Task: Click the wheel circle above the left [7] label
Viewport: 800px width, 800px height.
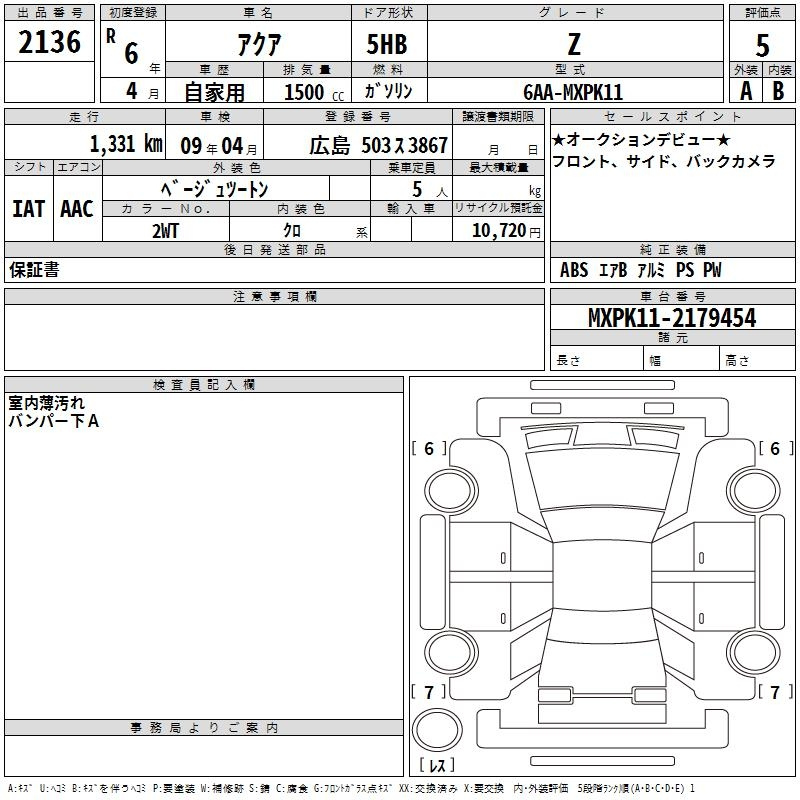Action: click(x=451, y=653)
